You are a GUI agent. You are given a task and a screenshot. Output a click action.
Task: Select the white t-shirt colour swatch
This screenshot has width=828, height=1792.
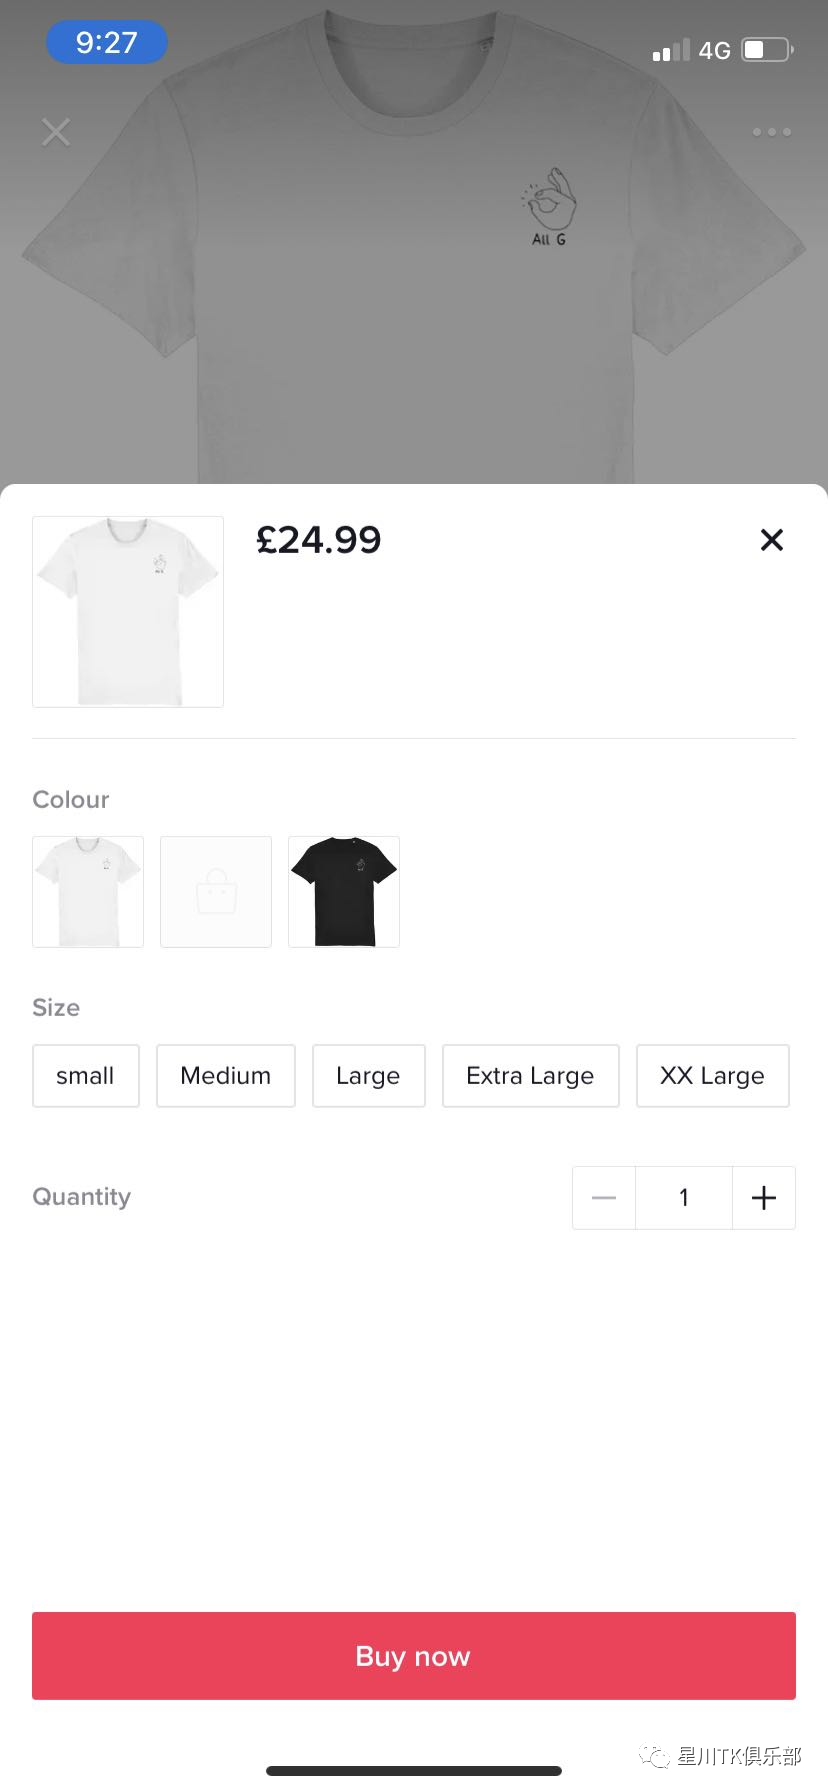[x=88, y=892]
